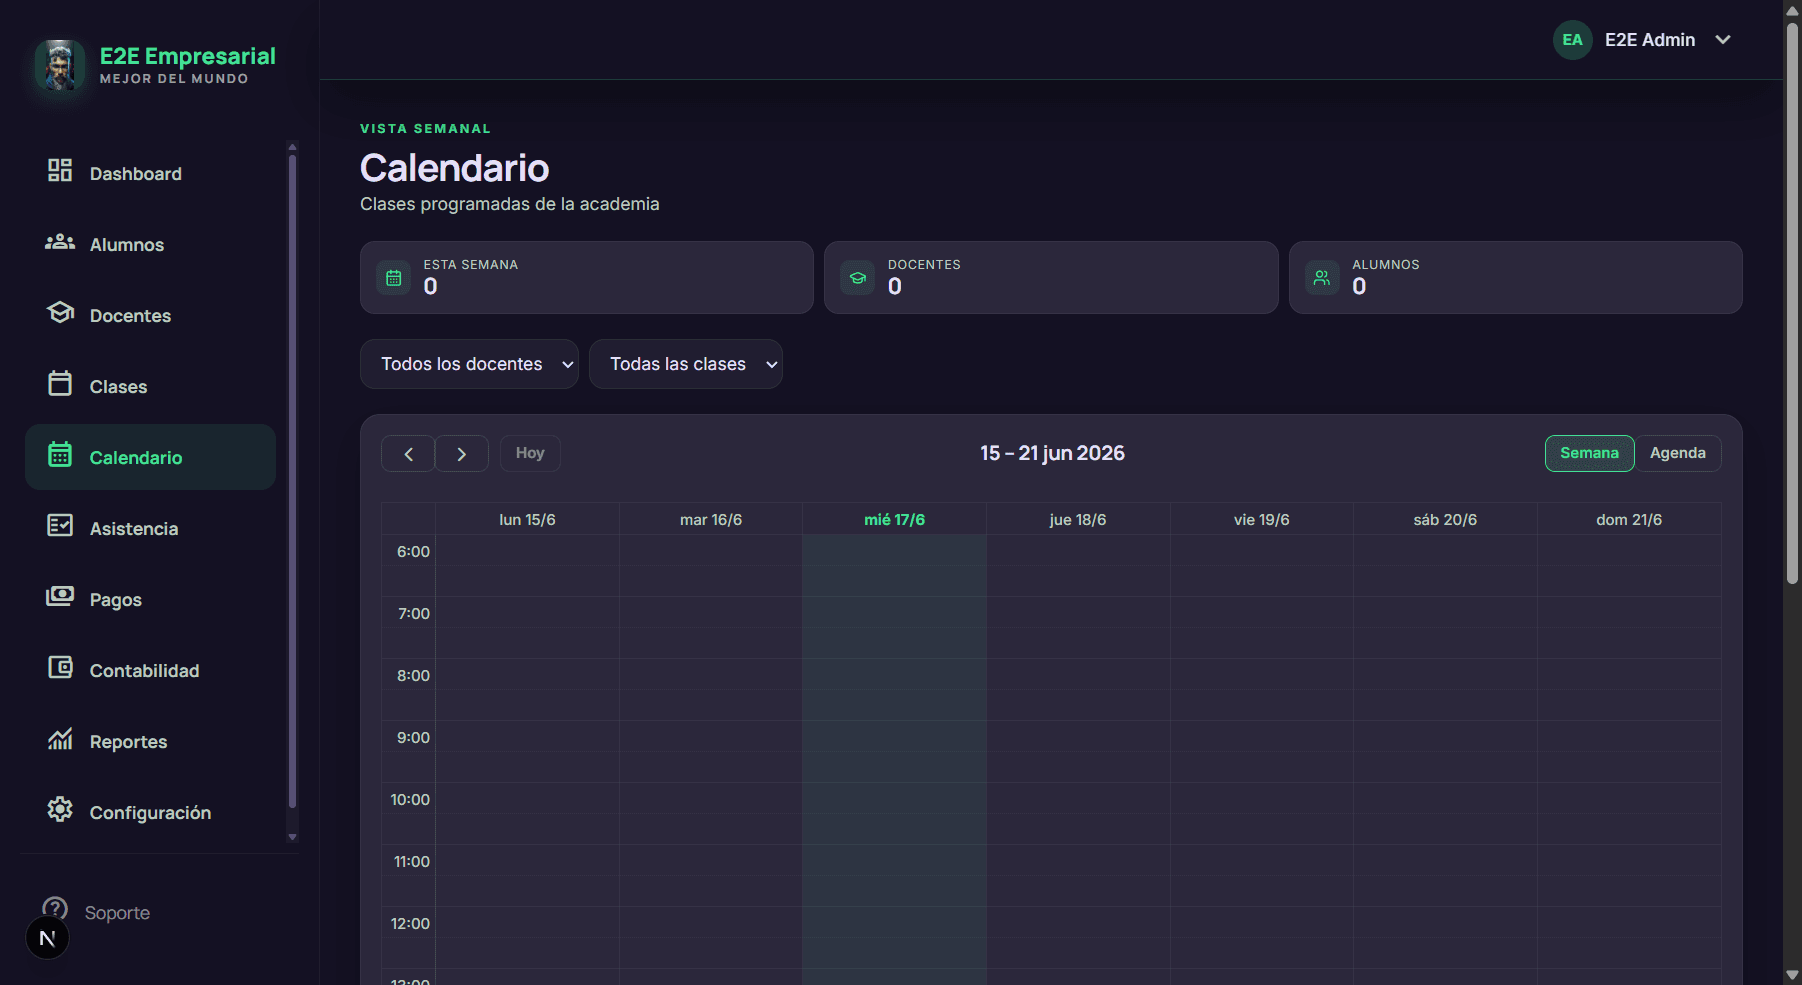The width and height of the screenshot is (1802, 985).
Task: Click the 6:00 time label
Action: click(x=413, y=552)
